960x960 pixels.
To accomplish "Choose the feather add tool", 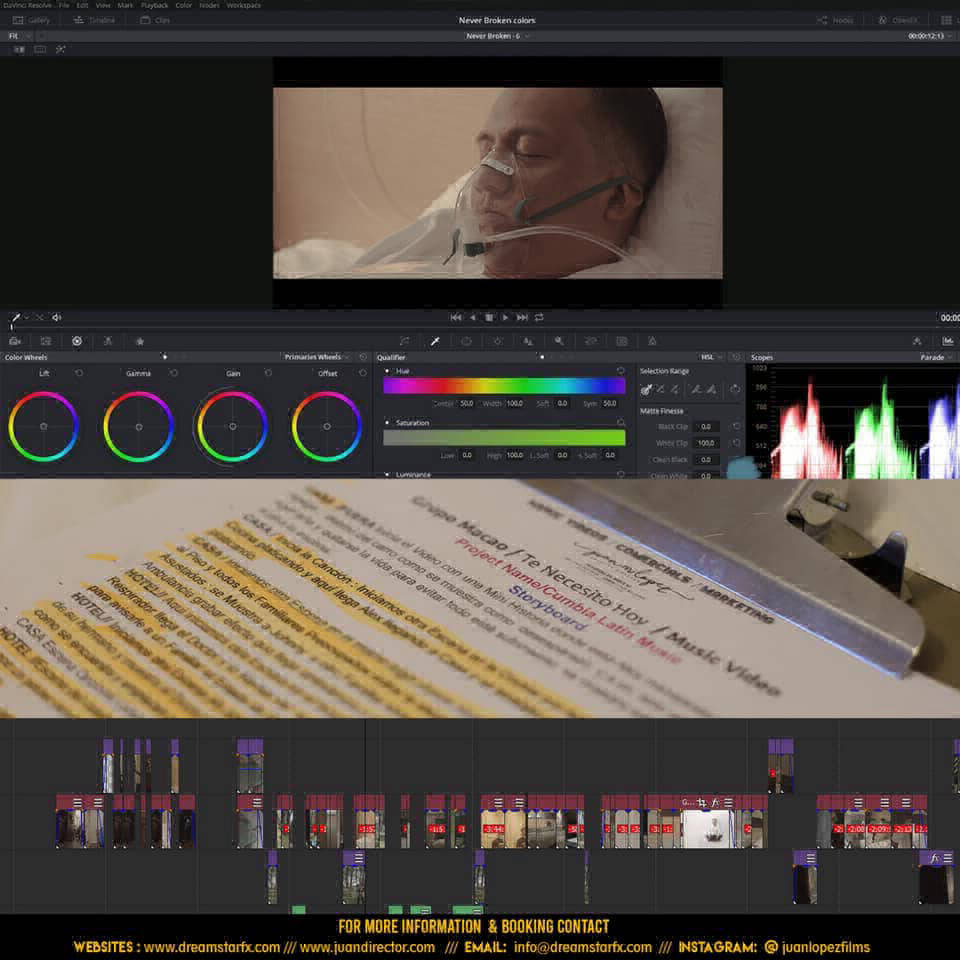I will pos(711,389).
